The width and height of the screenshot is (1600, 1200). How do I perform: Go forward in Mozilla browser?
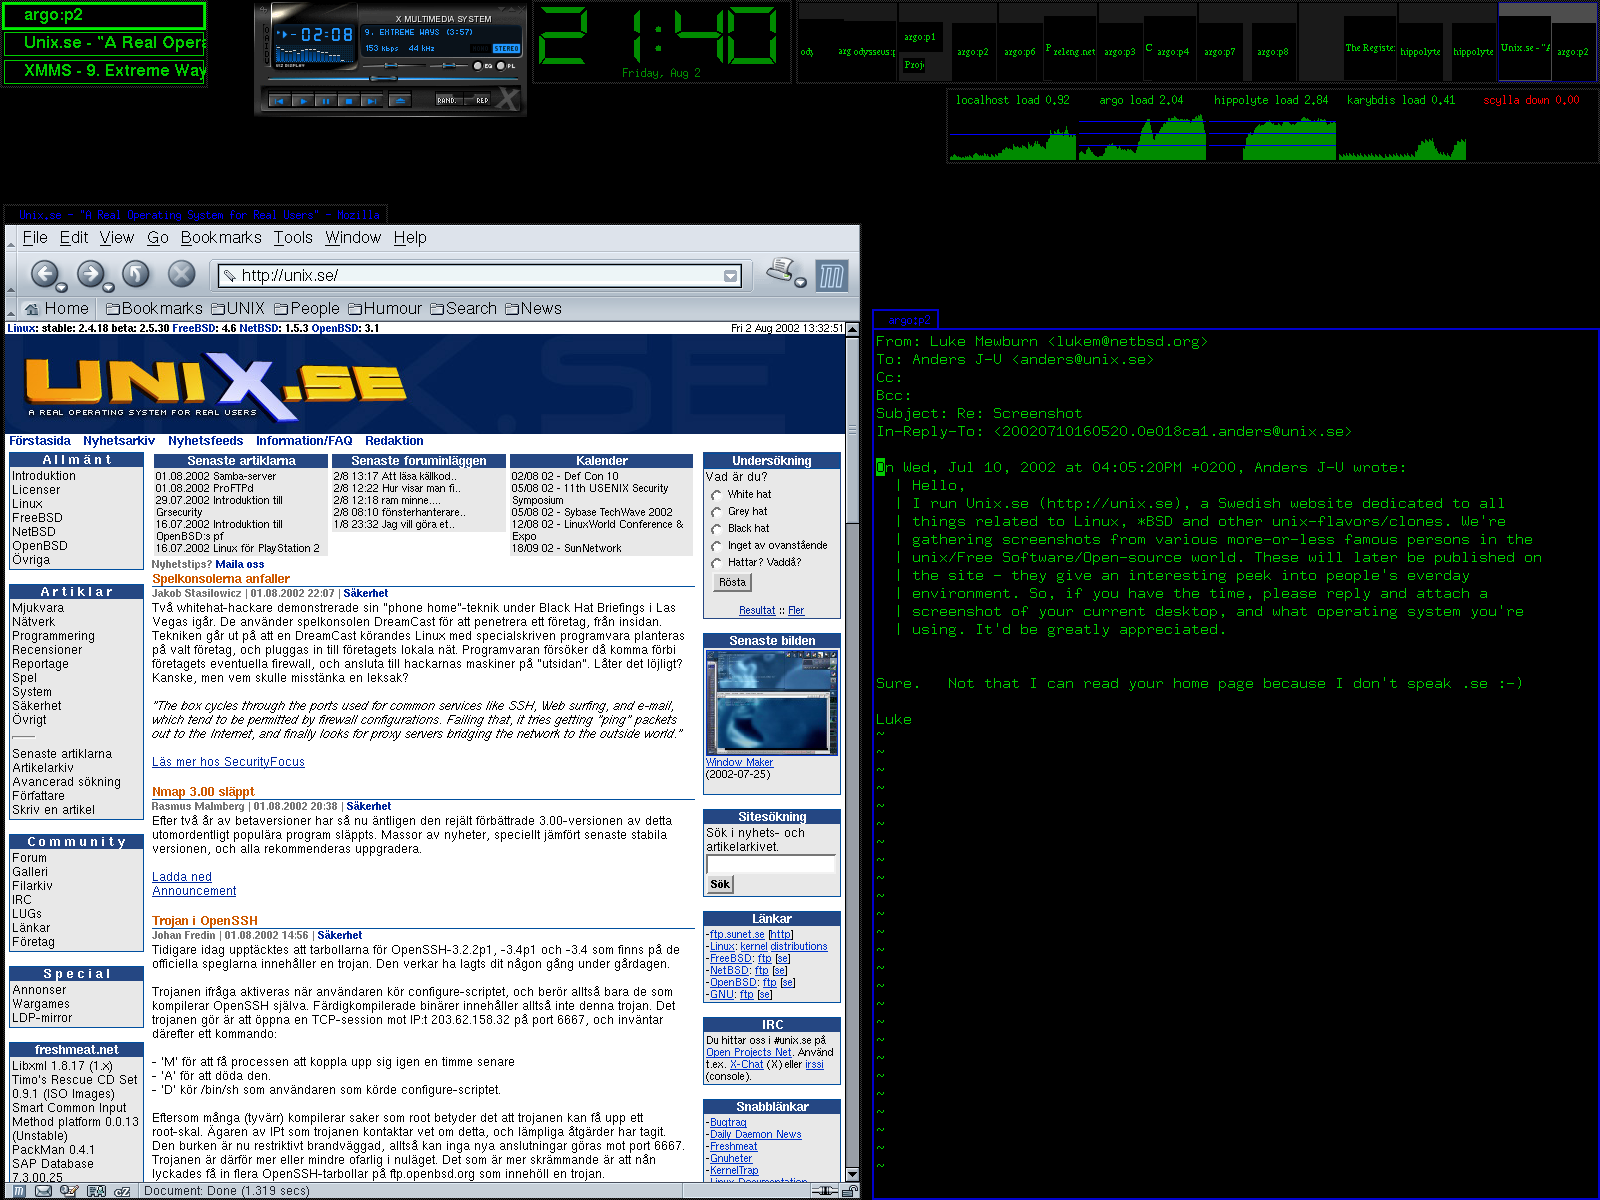90,274
